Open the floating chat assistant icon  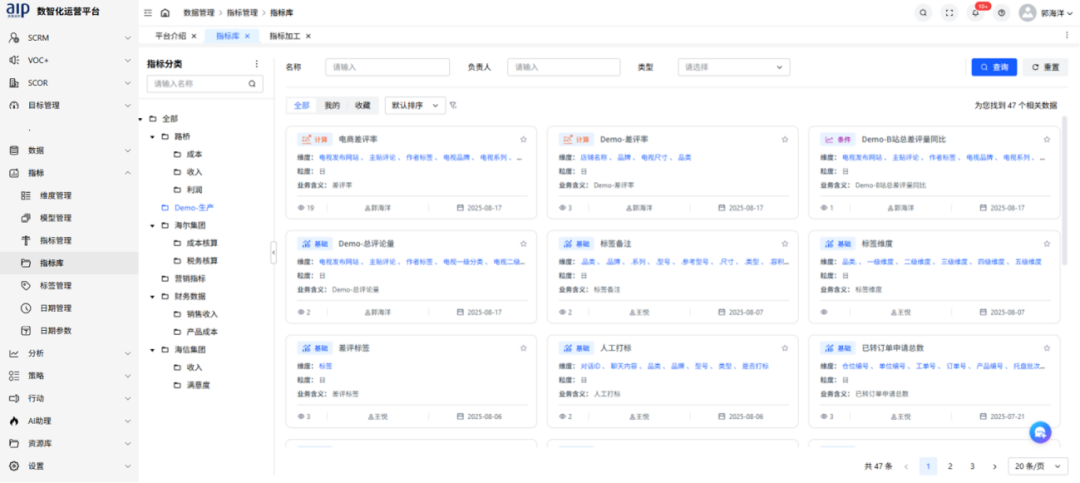[x=1040, y=431]
